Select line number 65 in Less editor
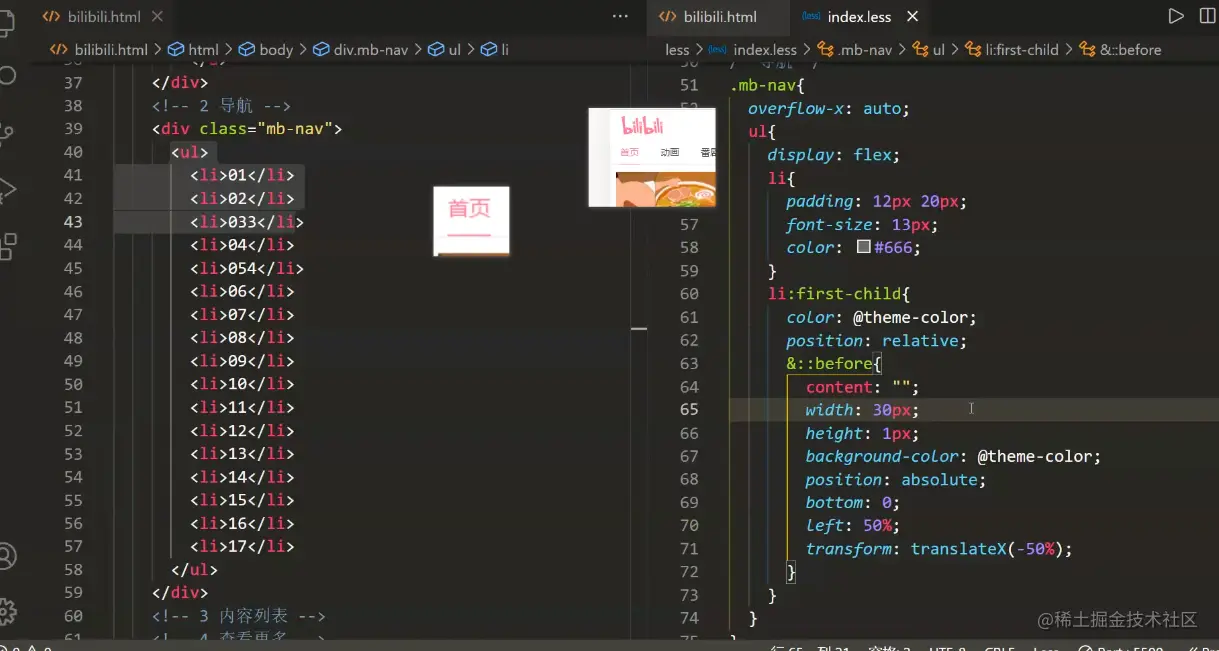 689,410
